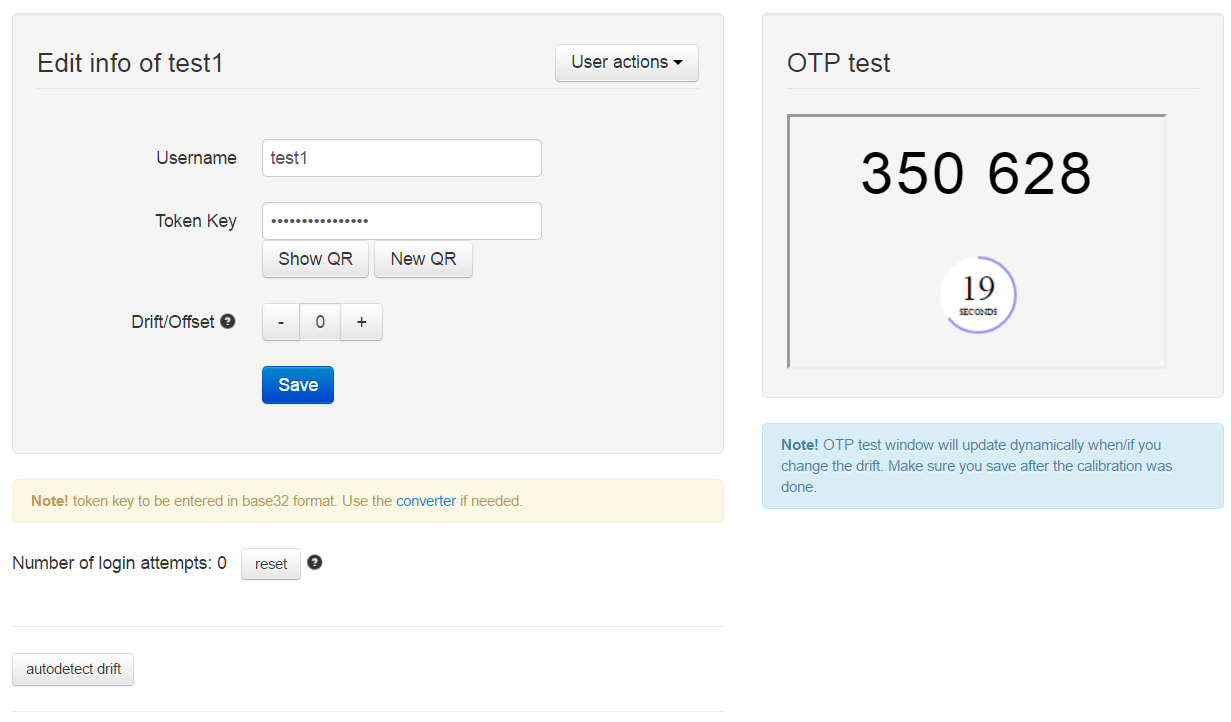
Task: Generate a New QR code
Action: point(423,259)
